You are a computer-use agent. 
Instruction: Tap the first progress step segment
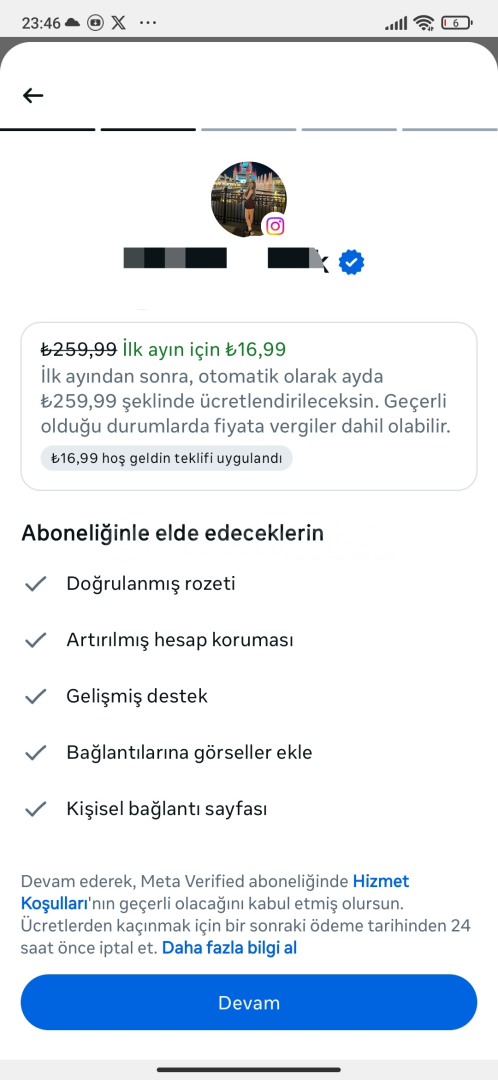click(x=48, y=129)
